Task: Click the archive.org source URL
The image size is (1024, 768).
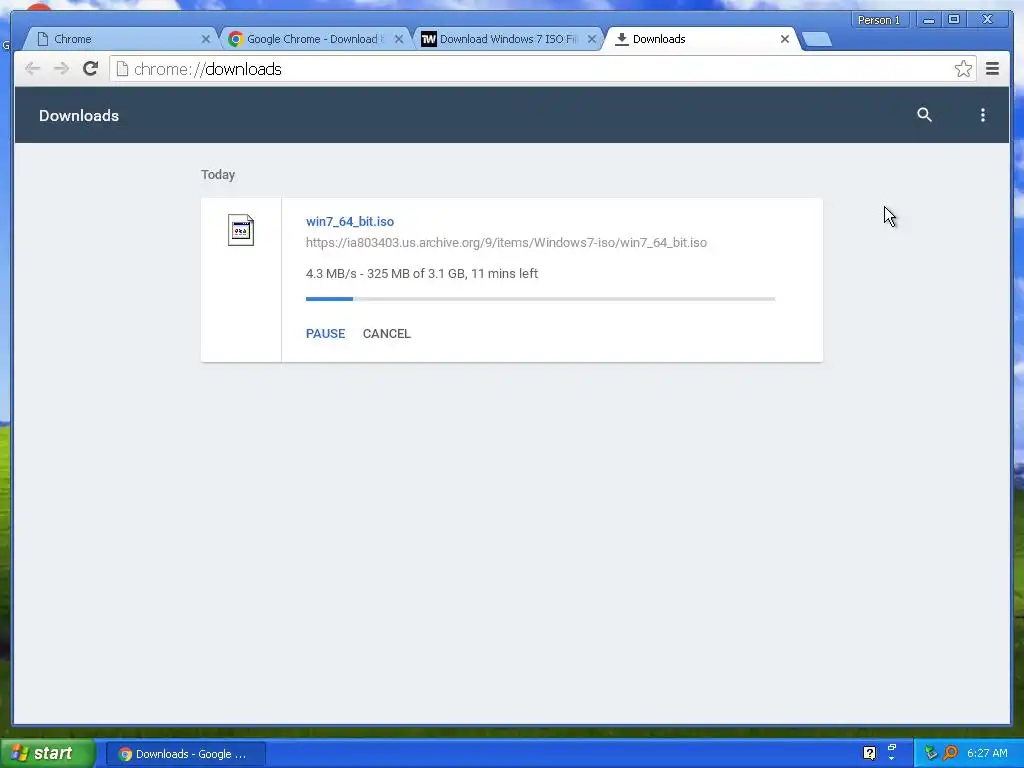Action: [506, 242]
